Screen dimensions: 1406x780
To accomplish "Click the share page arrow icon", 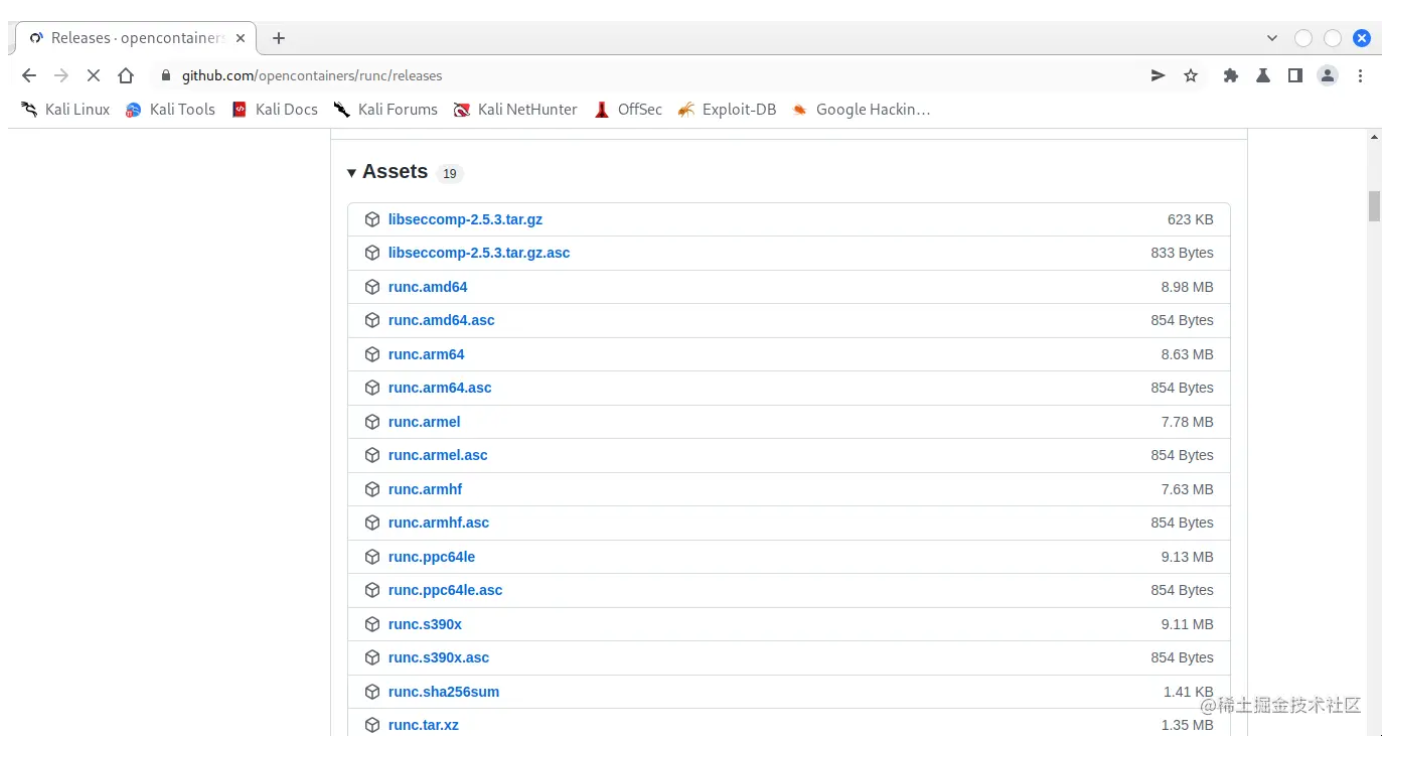I will (x=1158, y=76).
